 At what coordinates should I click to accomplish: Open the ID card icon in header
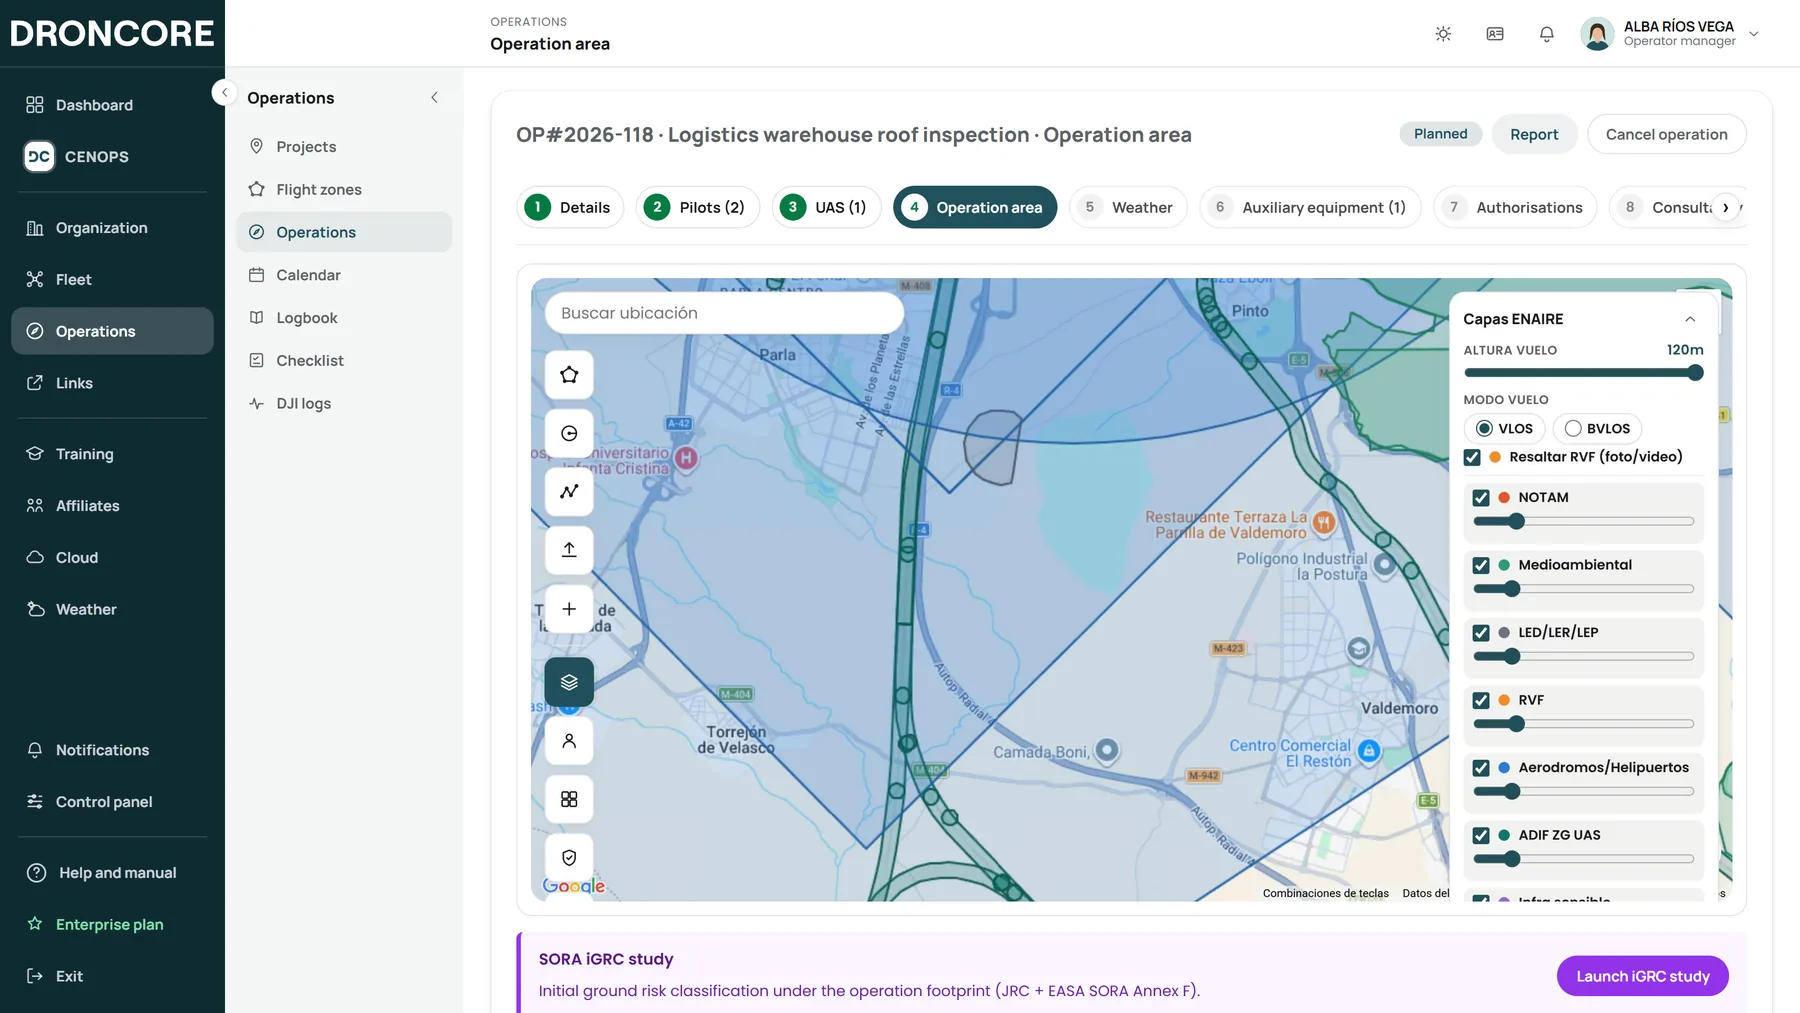(1495, 34)
